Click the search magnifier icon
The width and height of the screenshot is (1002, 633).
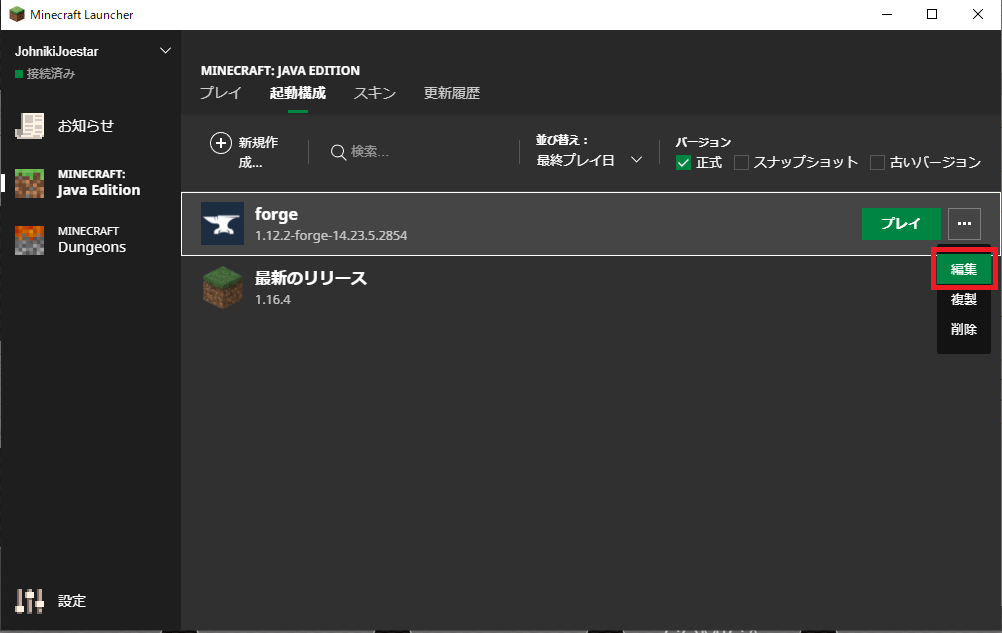[x=338, y=152]
